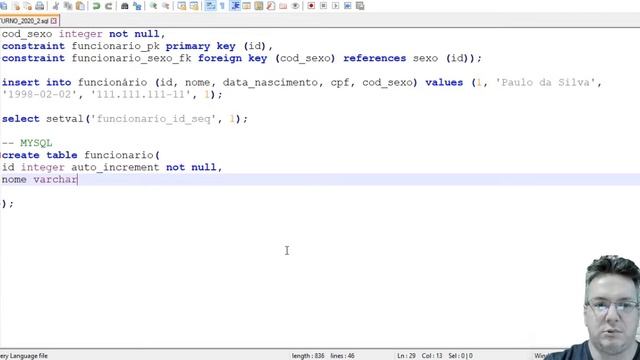
Task: Close the TURNO_2020_2.sql tab with its X
Action: pyautogui.click(x=54, y=20)
